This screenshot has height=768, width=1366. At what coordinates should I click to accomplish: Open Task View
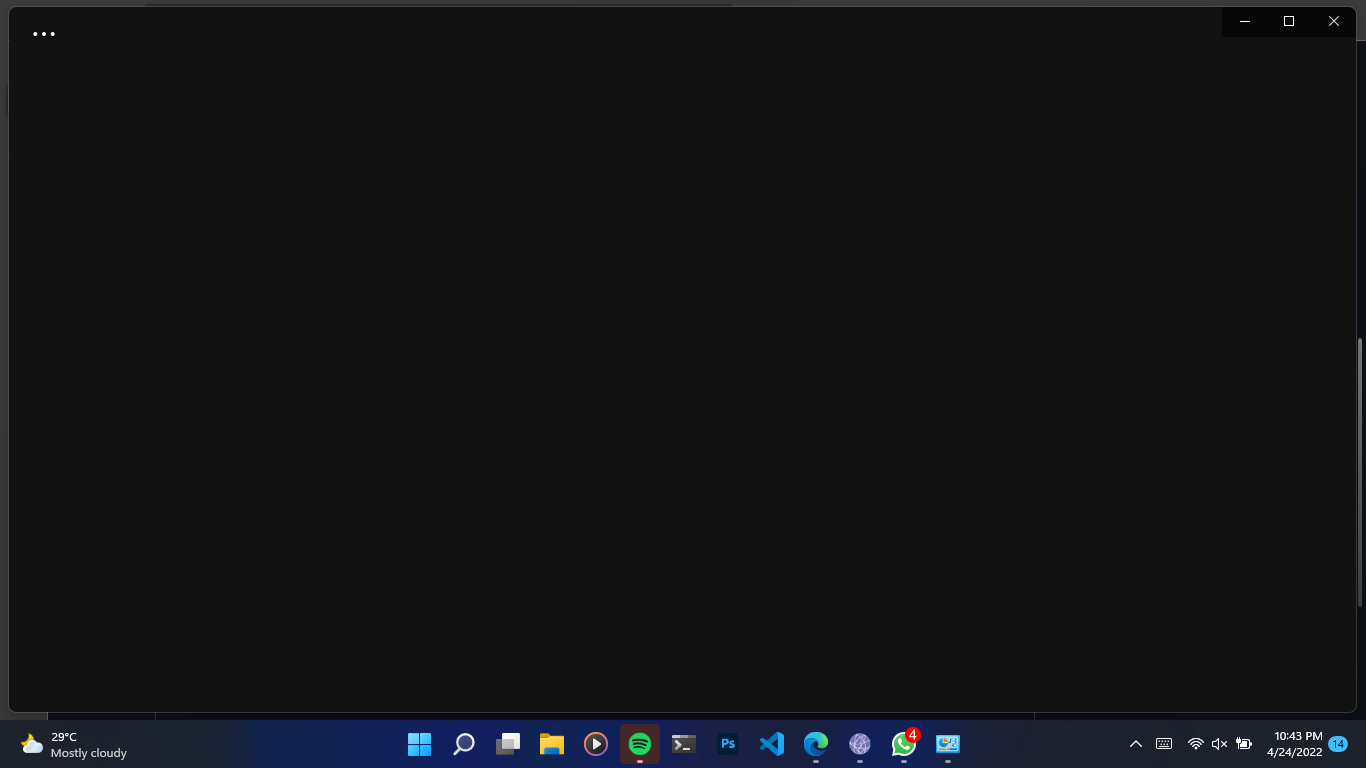507,744
